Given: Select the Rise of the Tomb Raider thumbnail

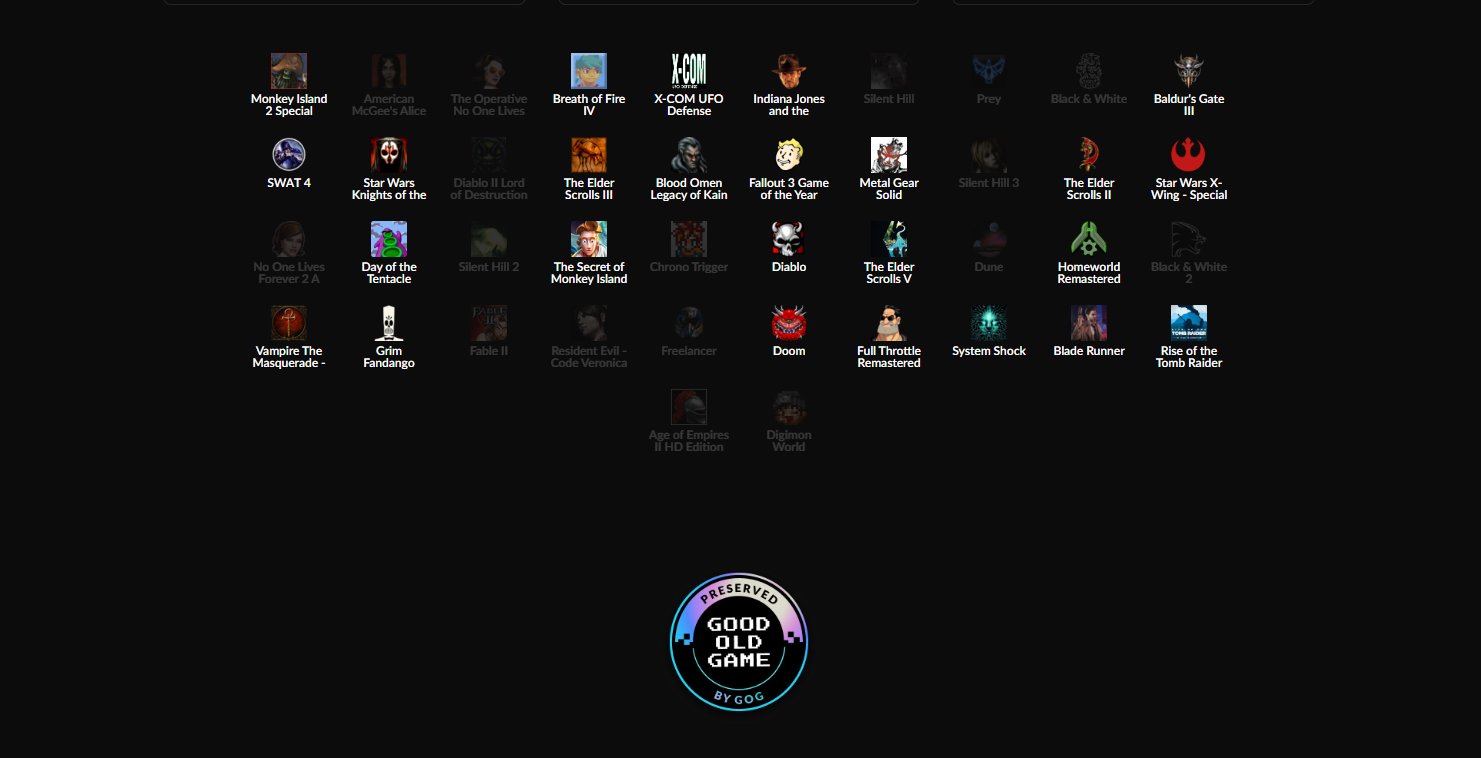Looking at the screenshot, I should pos(1189,324).
